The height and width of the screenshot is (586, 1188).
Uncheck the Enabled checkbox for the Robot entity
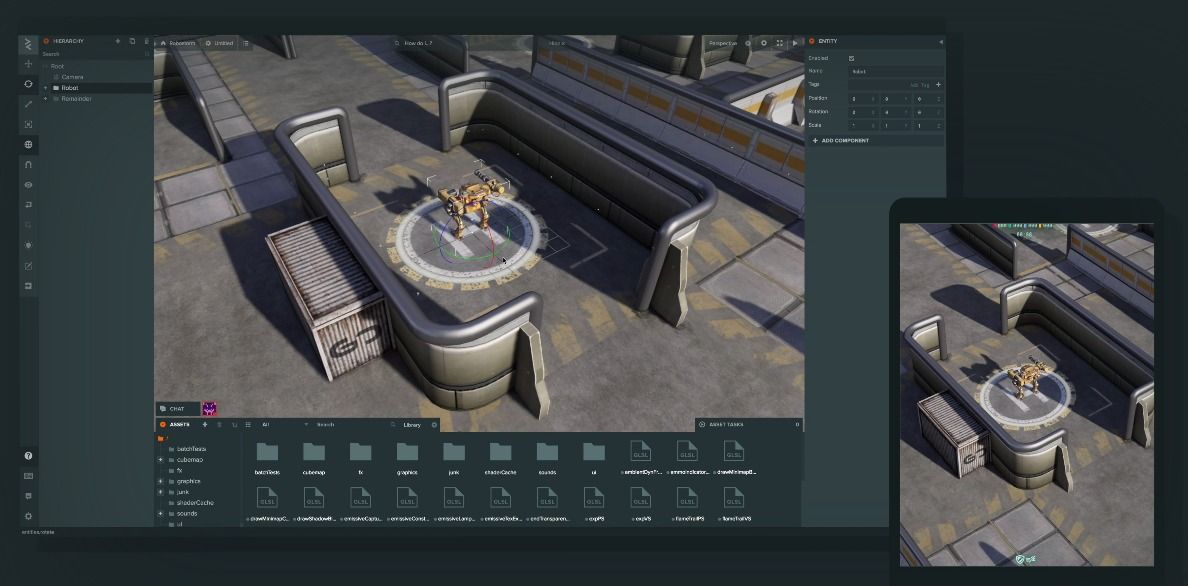(851, 58)
